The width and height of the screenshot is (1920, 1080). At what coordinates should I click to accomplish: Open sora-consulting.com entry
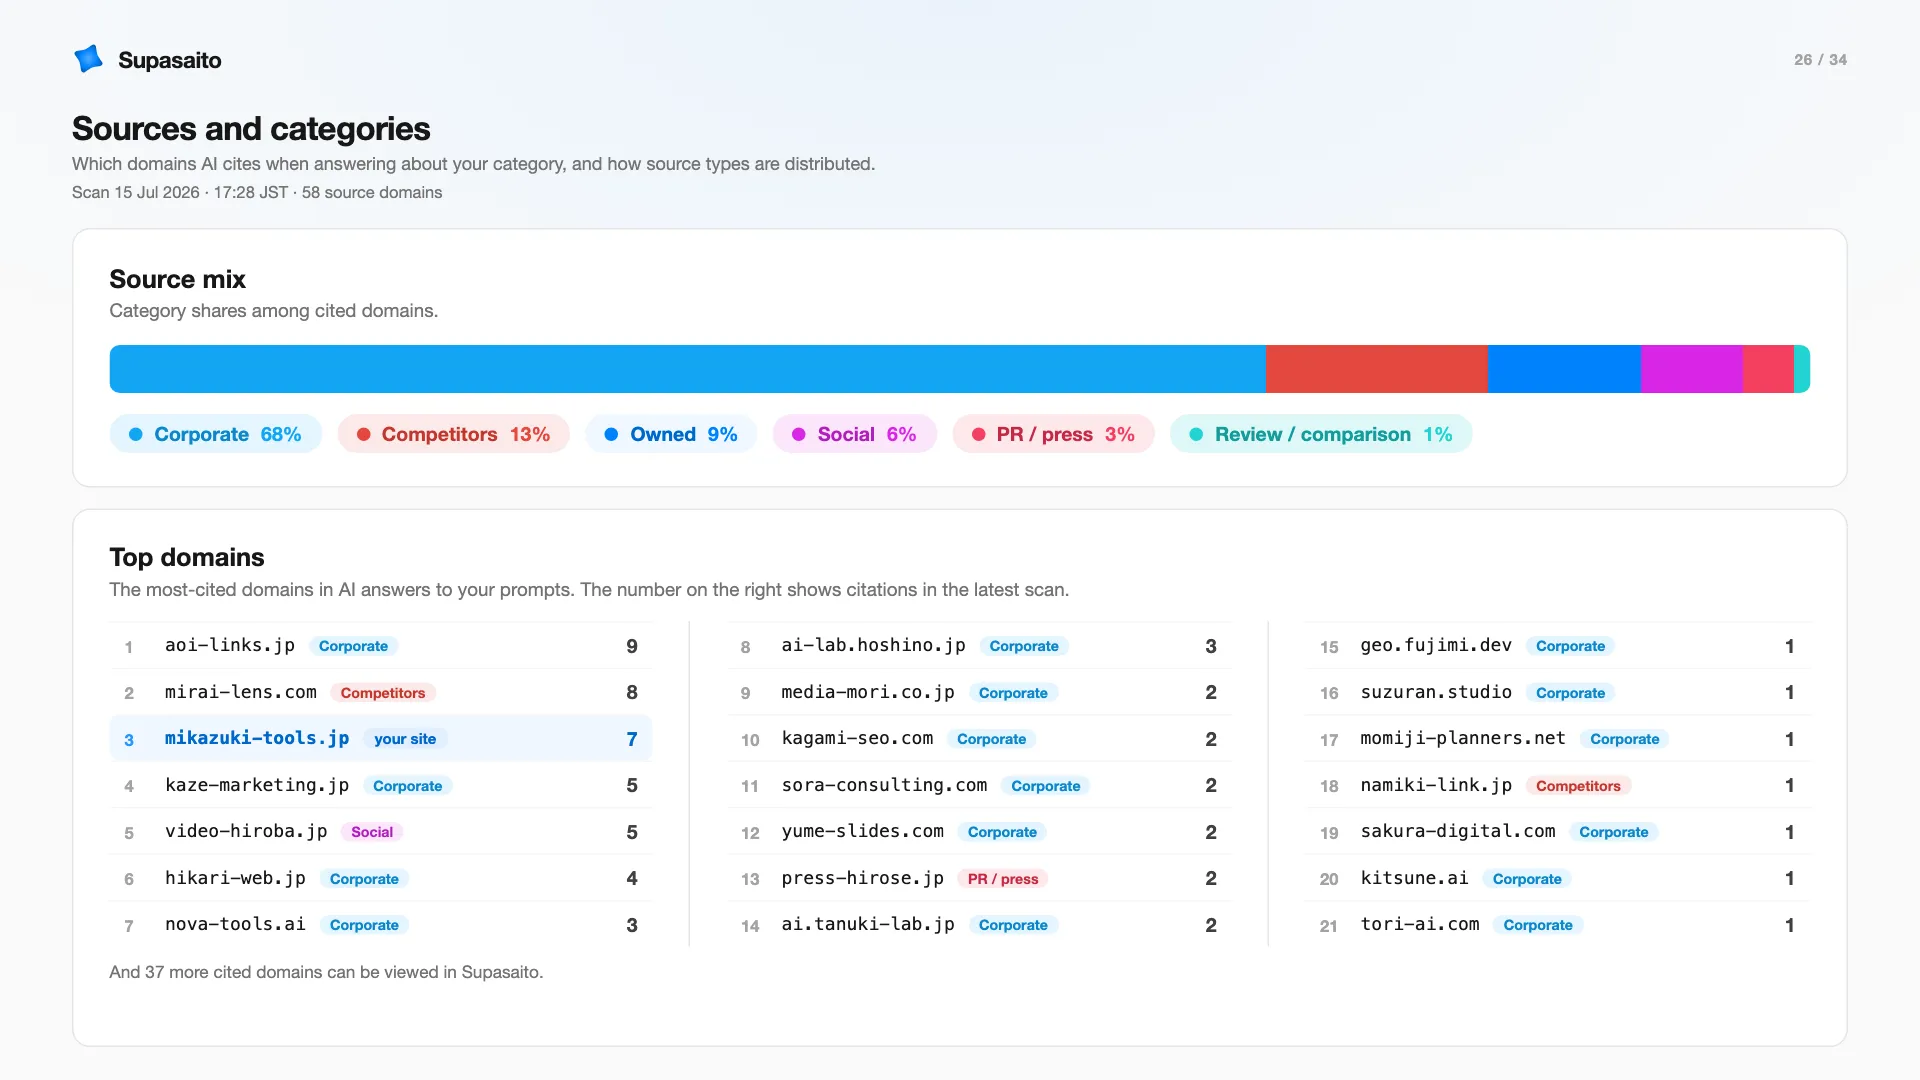click(x=979, y=785)
